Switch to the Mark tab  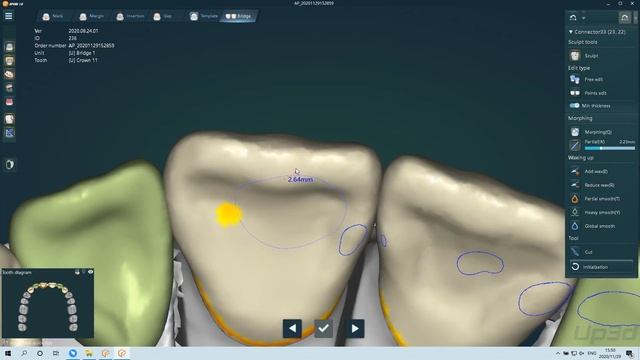pos(53,16)
